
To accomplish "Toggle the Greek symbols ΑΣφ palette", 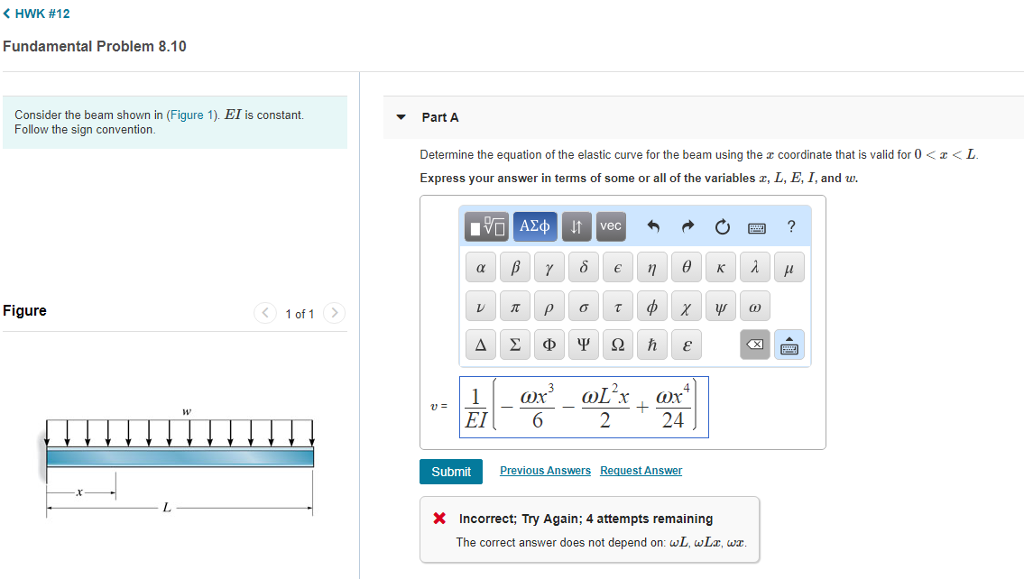I will (534, 227).
